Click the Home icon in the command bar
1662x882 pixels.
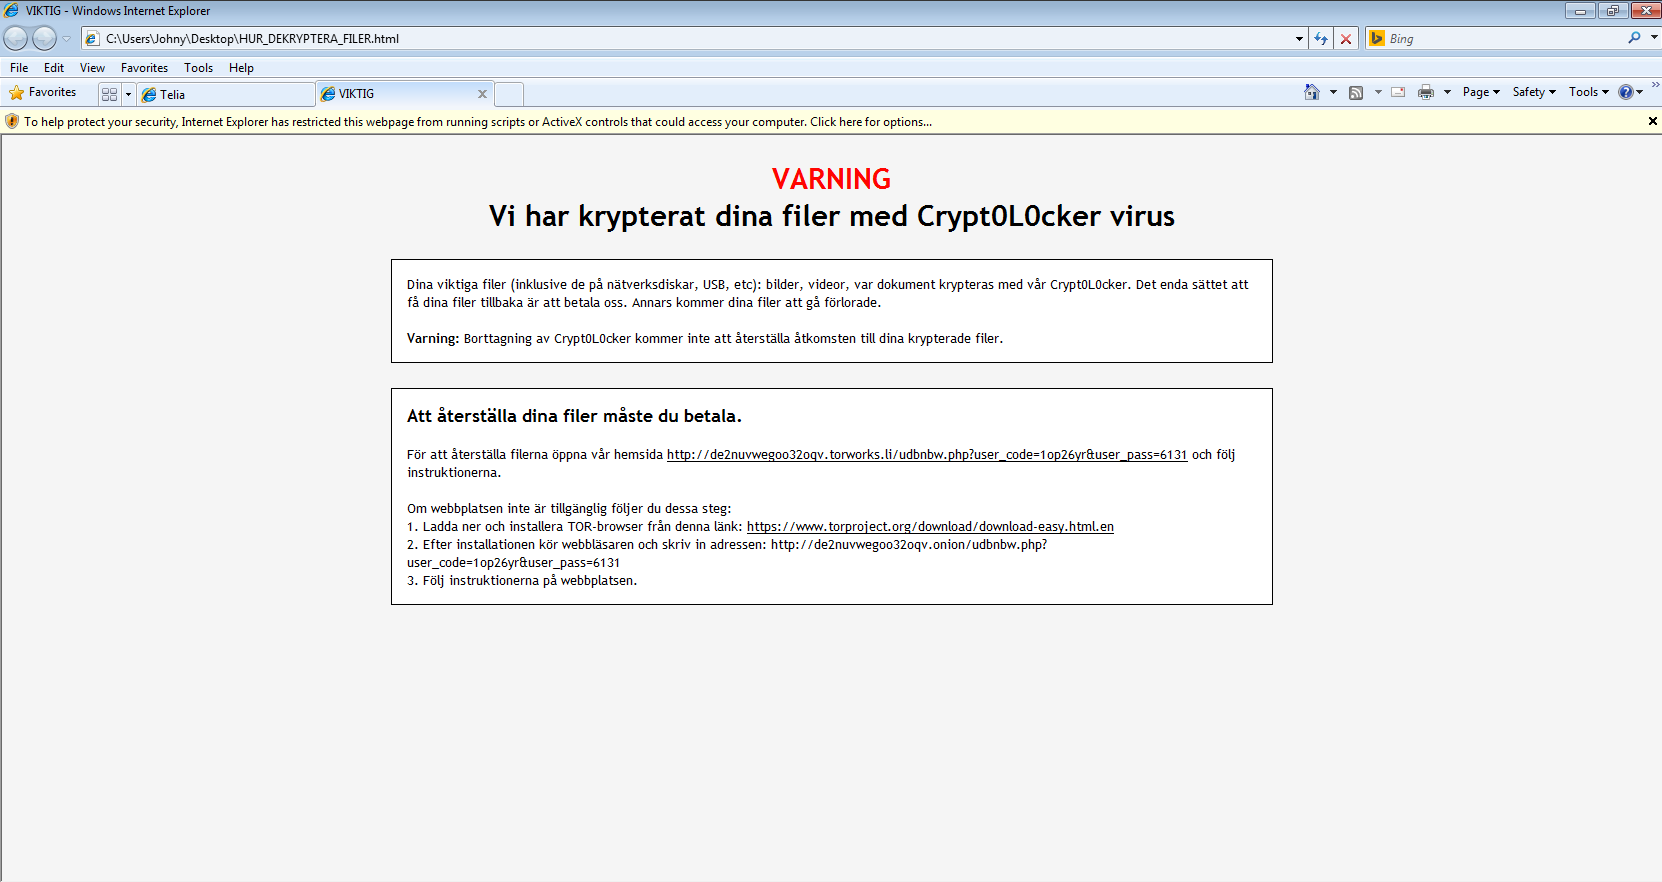tap(1312, 92)
